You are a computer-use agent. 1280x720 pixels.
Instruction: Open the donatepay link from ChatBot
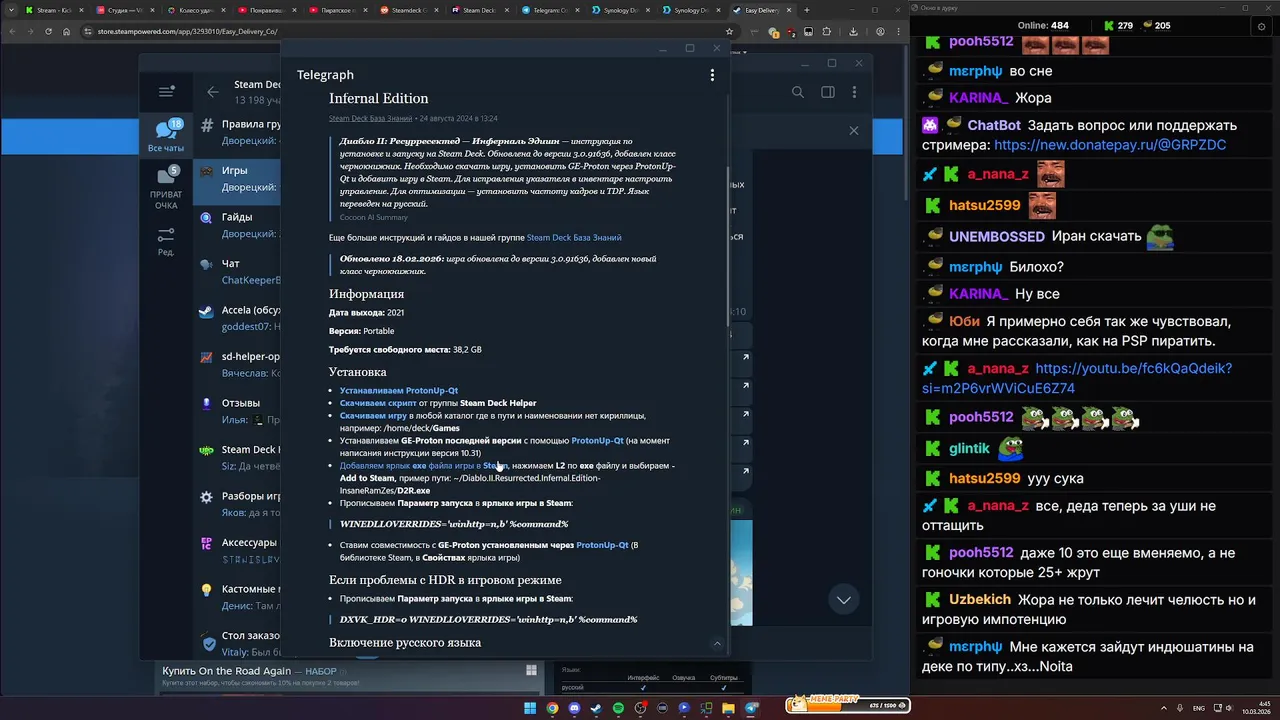1109,145
